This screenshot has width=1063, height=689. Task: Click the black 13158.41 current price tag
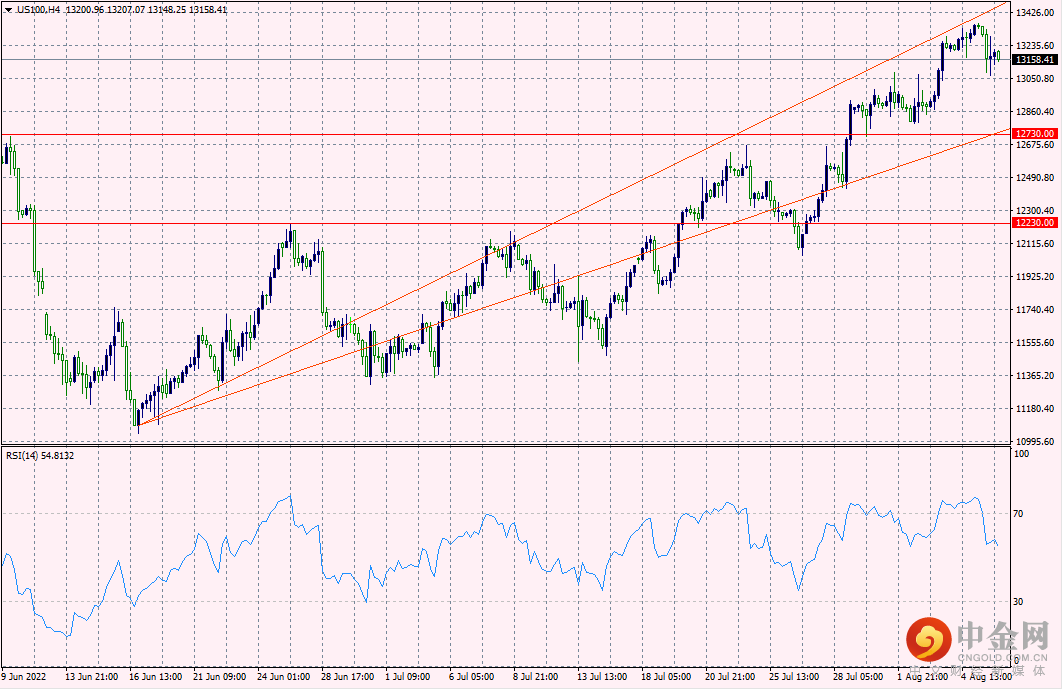(1035, 60)
